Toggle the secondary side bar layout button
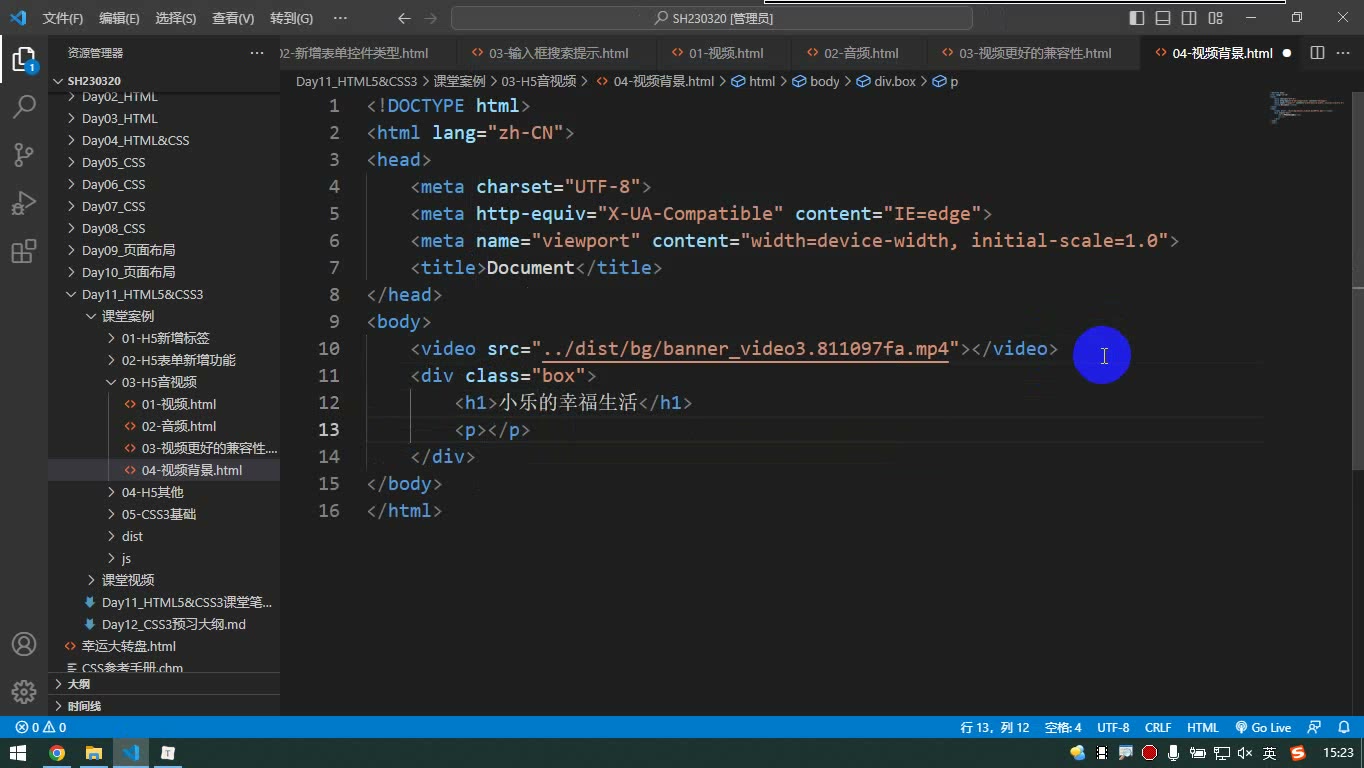The image size is (1364, 768). click(1189, 18)
